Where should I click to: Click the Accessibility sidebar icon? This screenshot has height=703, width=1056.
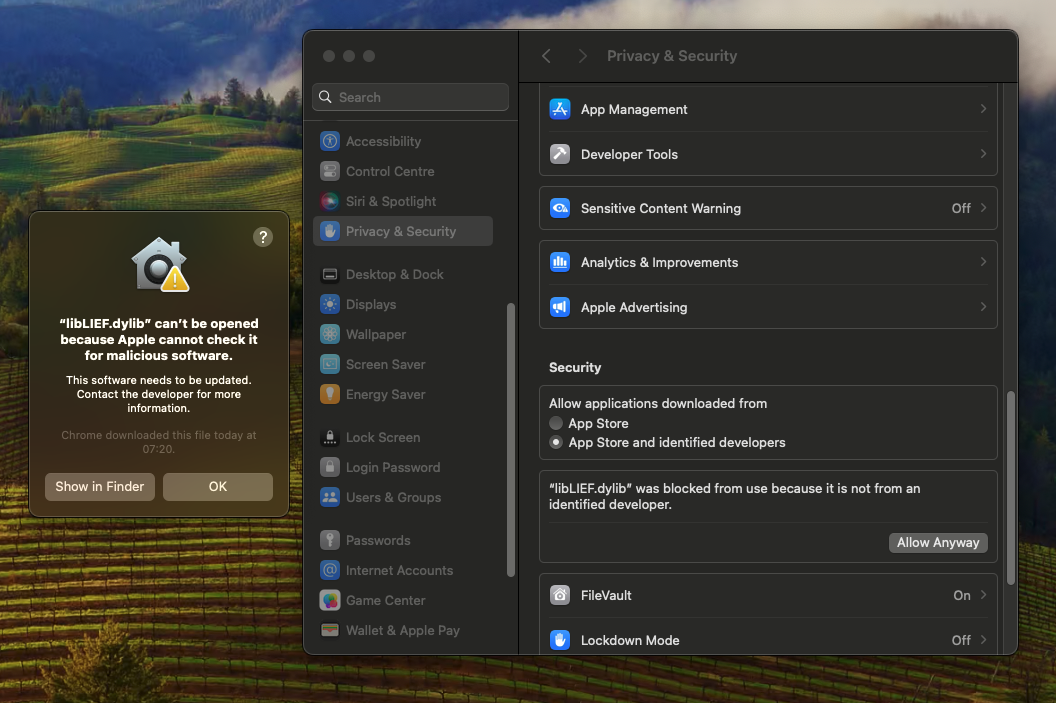pyautogui.click(x=329, y=141)
